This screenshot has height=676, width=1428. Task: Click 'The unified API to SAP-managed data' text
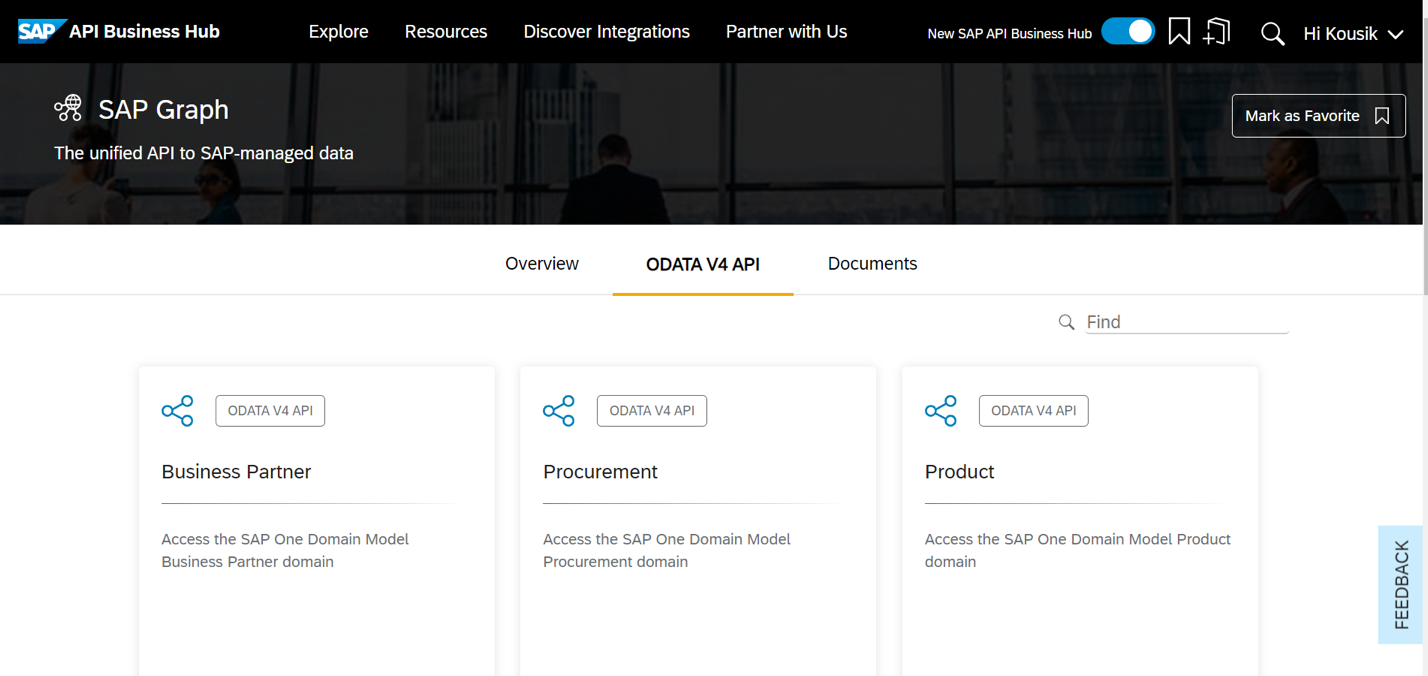(204, 153)
